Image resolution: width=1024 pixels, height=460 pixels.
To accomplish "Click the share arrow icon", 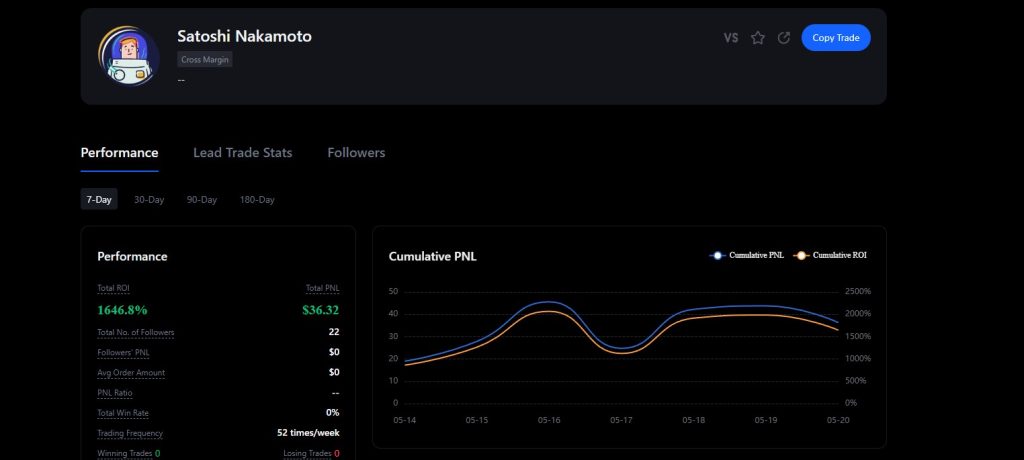I will (784, 38).
